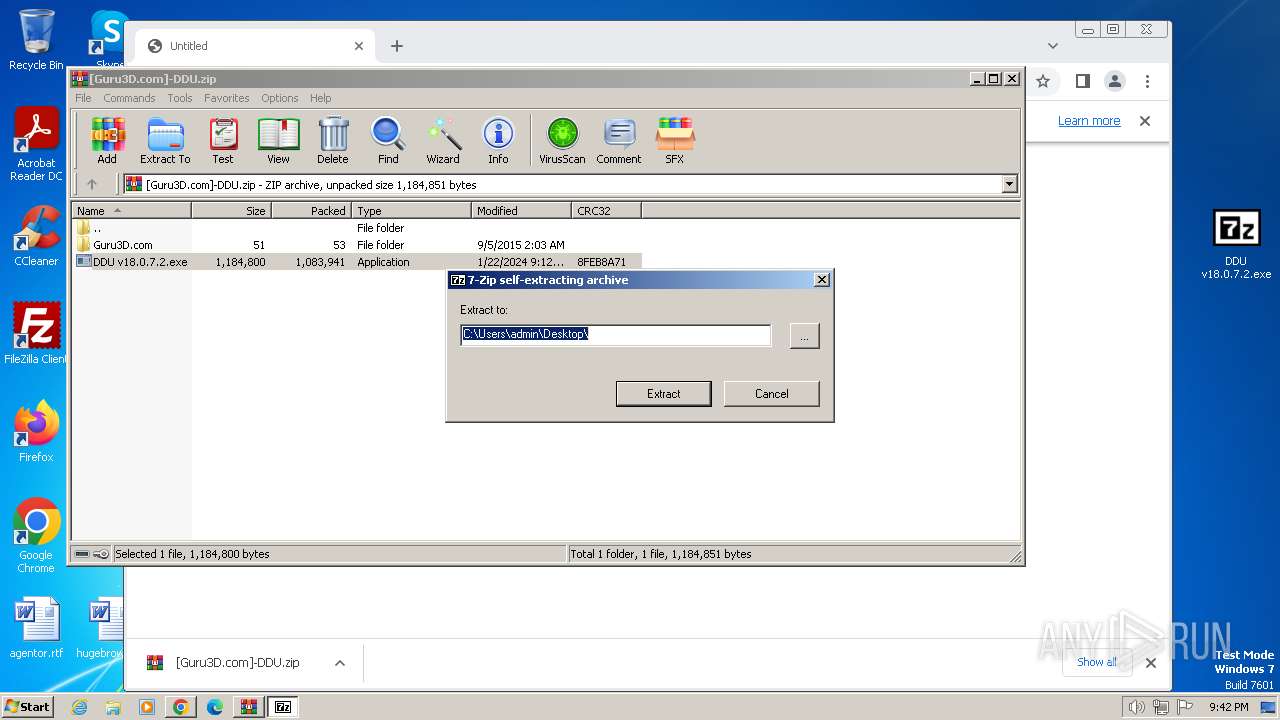Image resolution: width=1280 pixels, height=720 pixels.
Task: Sort by Size column header
Action: (x=231, y=210)
